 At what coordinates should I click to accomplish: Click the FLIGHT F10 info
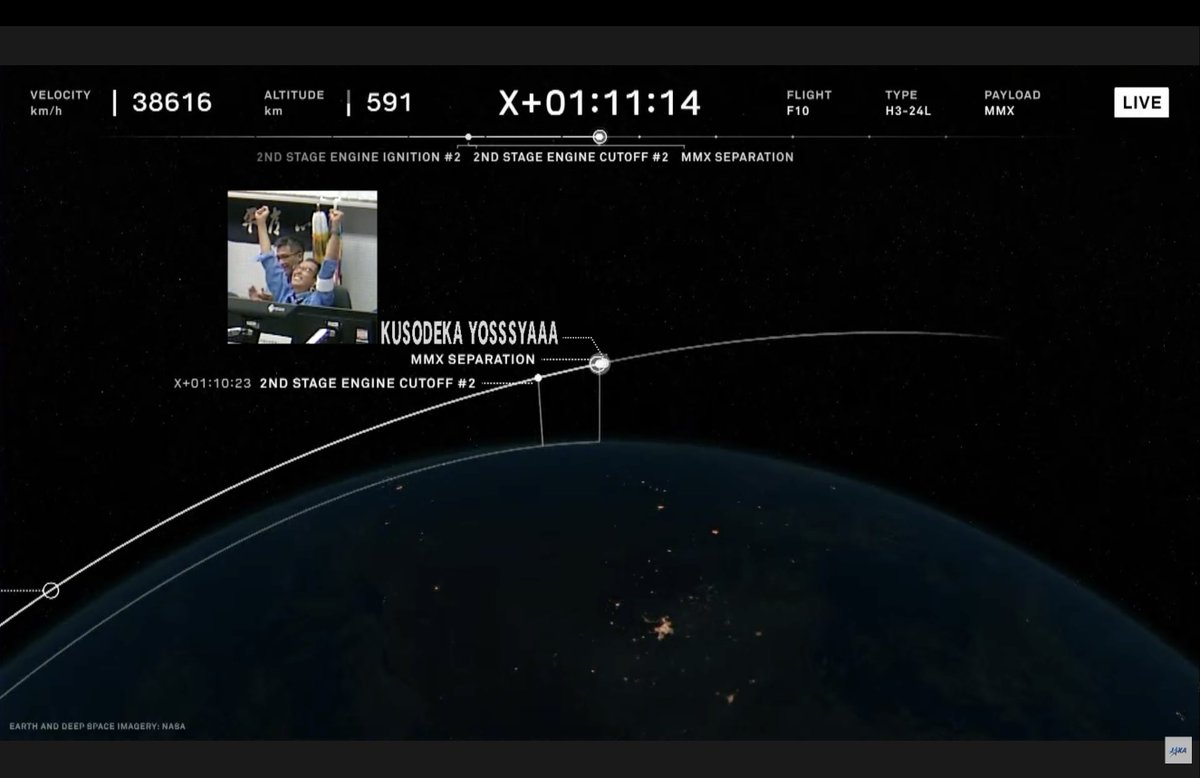point(809,103)
